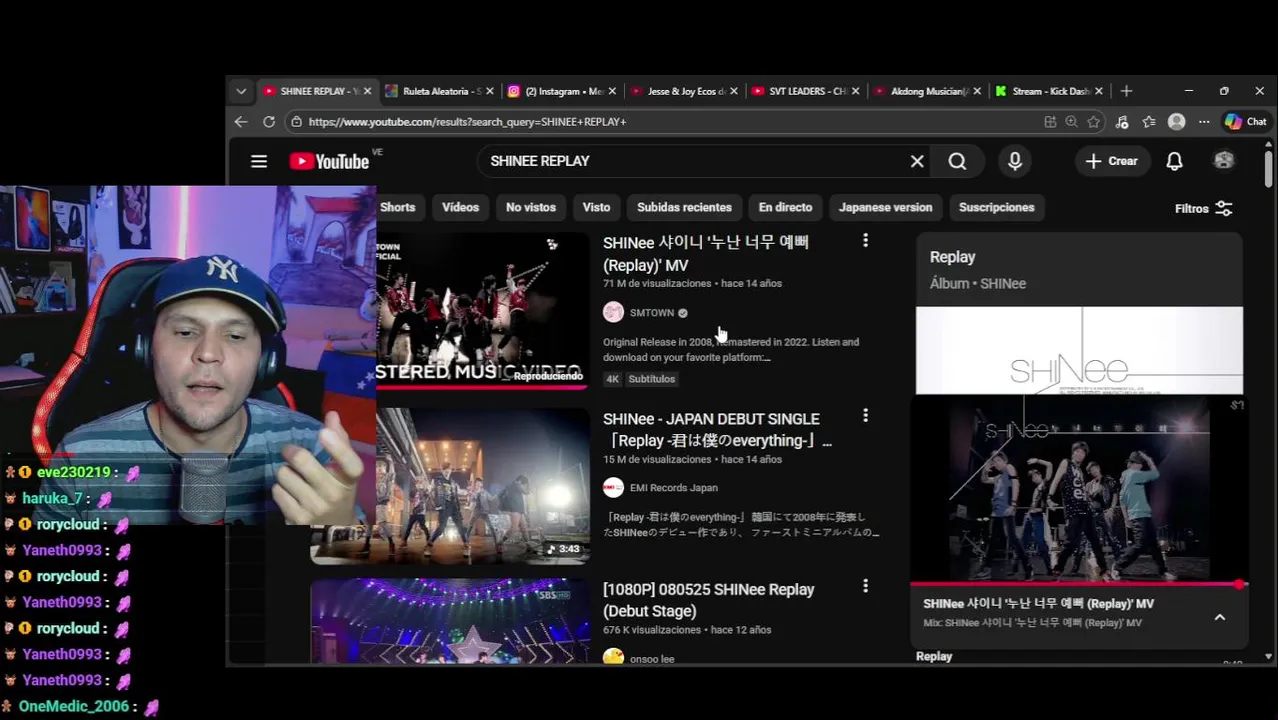Image resolution: width=1278 pixels, height=720 pixels.
Task: Open the Crear menu
Action: 1111,161
